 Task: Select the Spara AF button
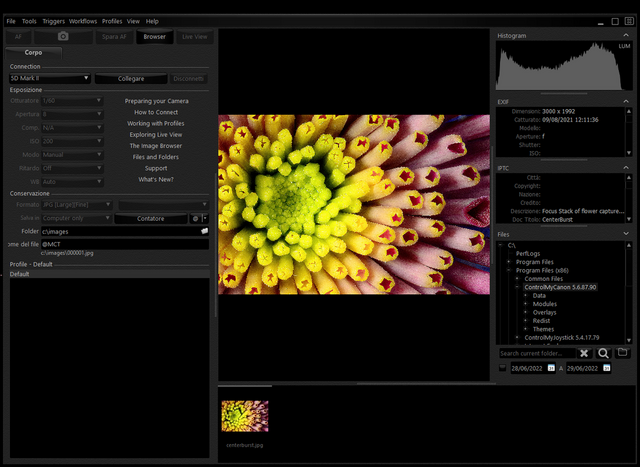pyautogui.click(x=114, y=37)
